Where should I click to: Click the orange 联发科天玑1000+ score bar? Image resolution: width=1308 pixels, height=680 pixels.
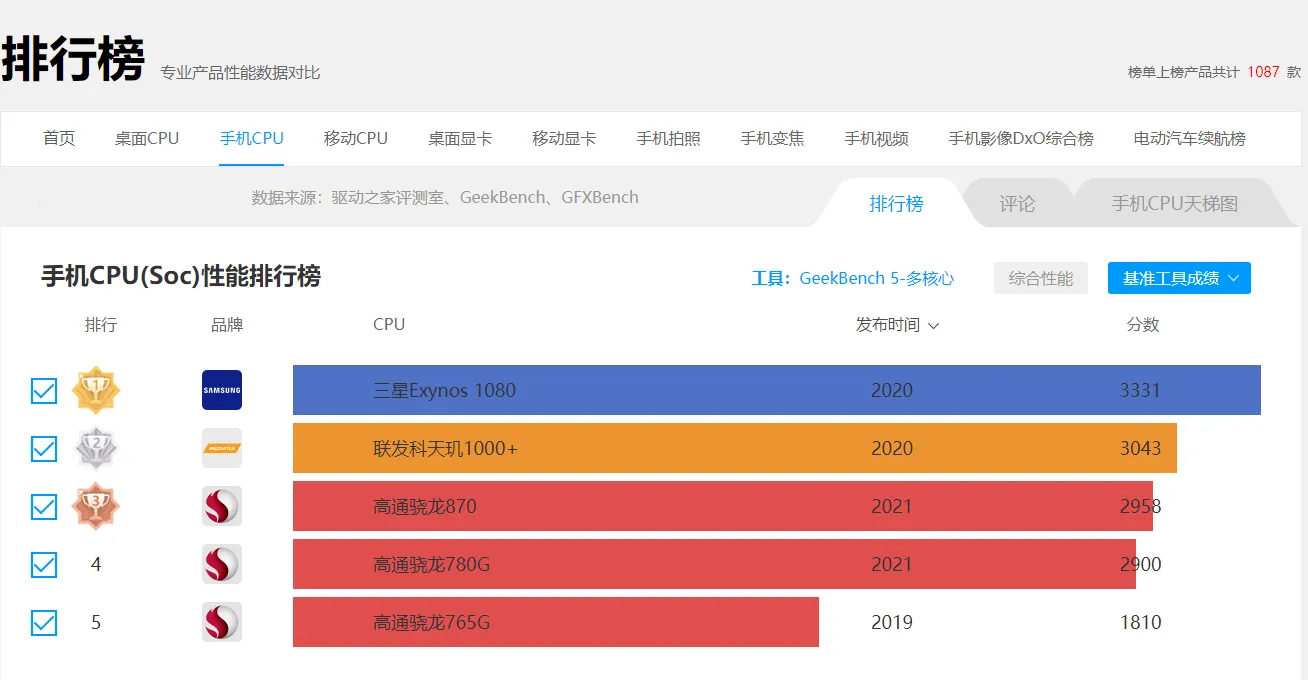735,448
